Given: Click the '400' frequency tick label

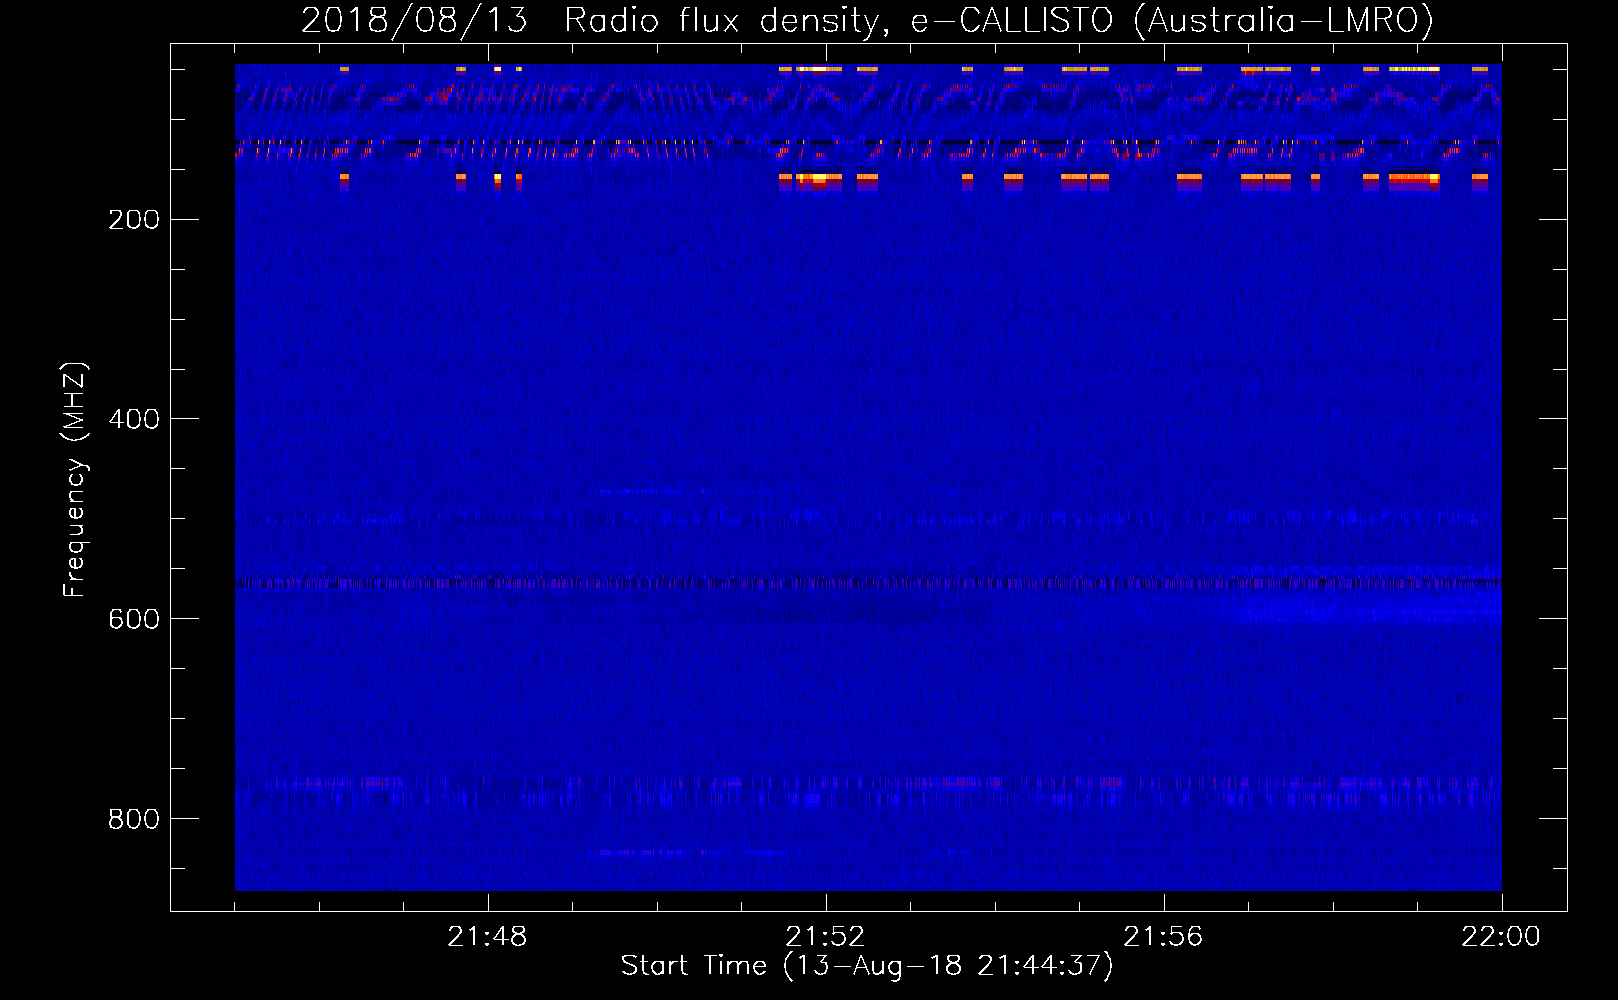Looking at the screenshot, I should (x=134, y=419).
